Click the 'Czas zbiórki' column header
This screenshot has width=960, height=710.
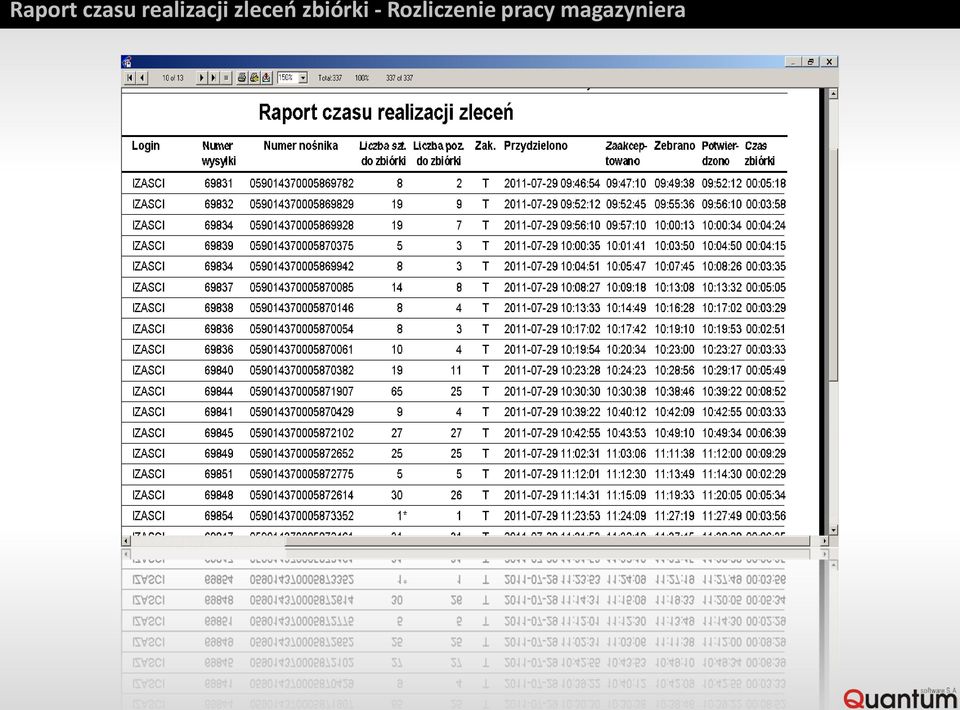pyautogui.click(x=759, y=153)
